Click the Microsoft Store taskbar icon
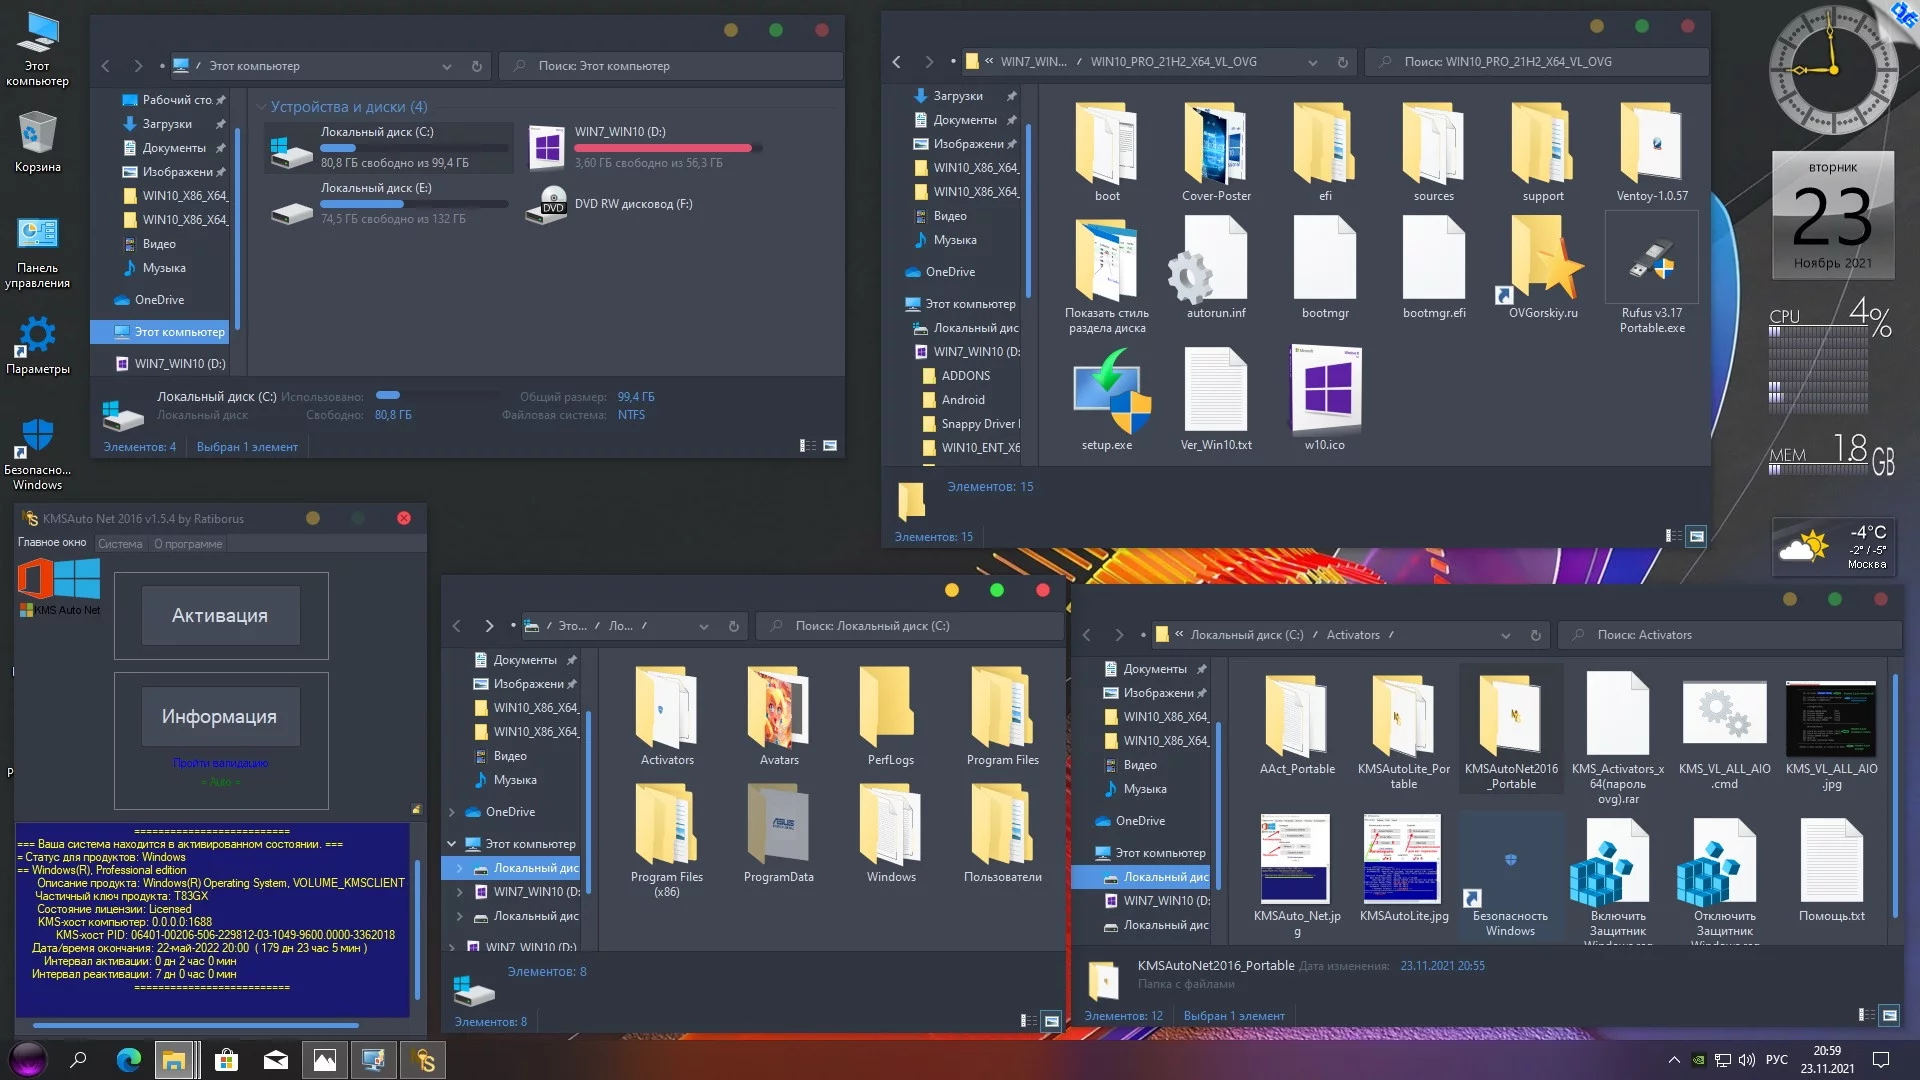Image resolution: width=1920 pixels, height=1080 pixels. click(x=226, y=1060)
